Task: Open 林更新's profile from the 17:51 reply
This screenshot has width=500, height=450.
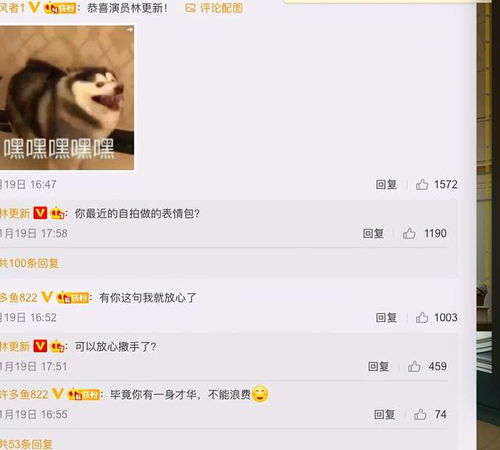Action: (x=15, y=346)
